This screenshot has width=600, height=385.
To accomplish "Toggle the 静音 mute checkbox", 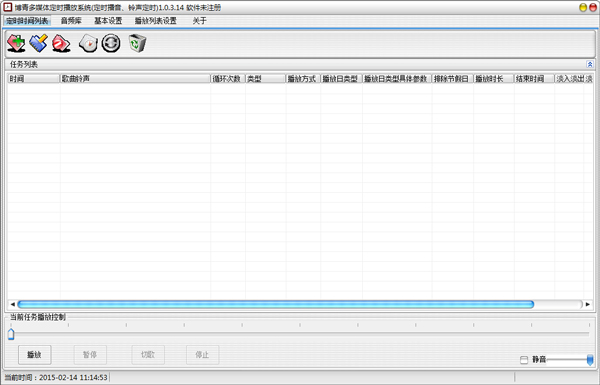I will pos(524,360).
